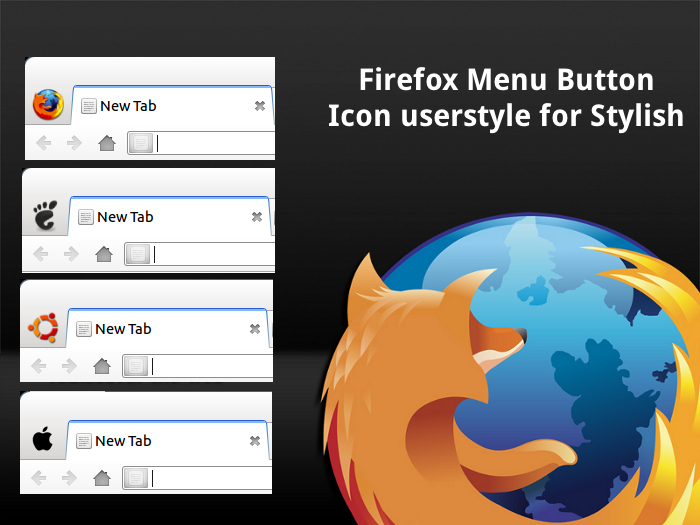700x525 pixels.
Task: Open the Firefox logo menu button
Action: click(x=48, y=104)
